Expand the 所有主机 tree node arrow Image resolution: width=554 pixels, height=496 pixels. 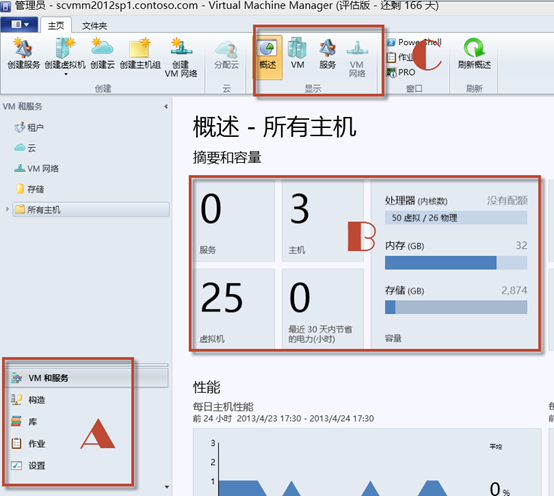point(7,209)
